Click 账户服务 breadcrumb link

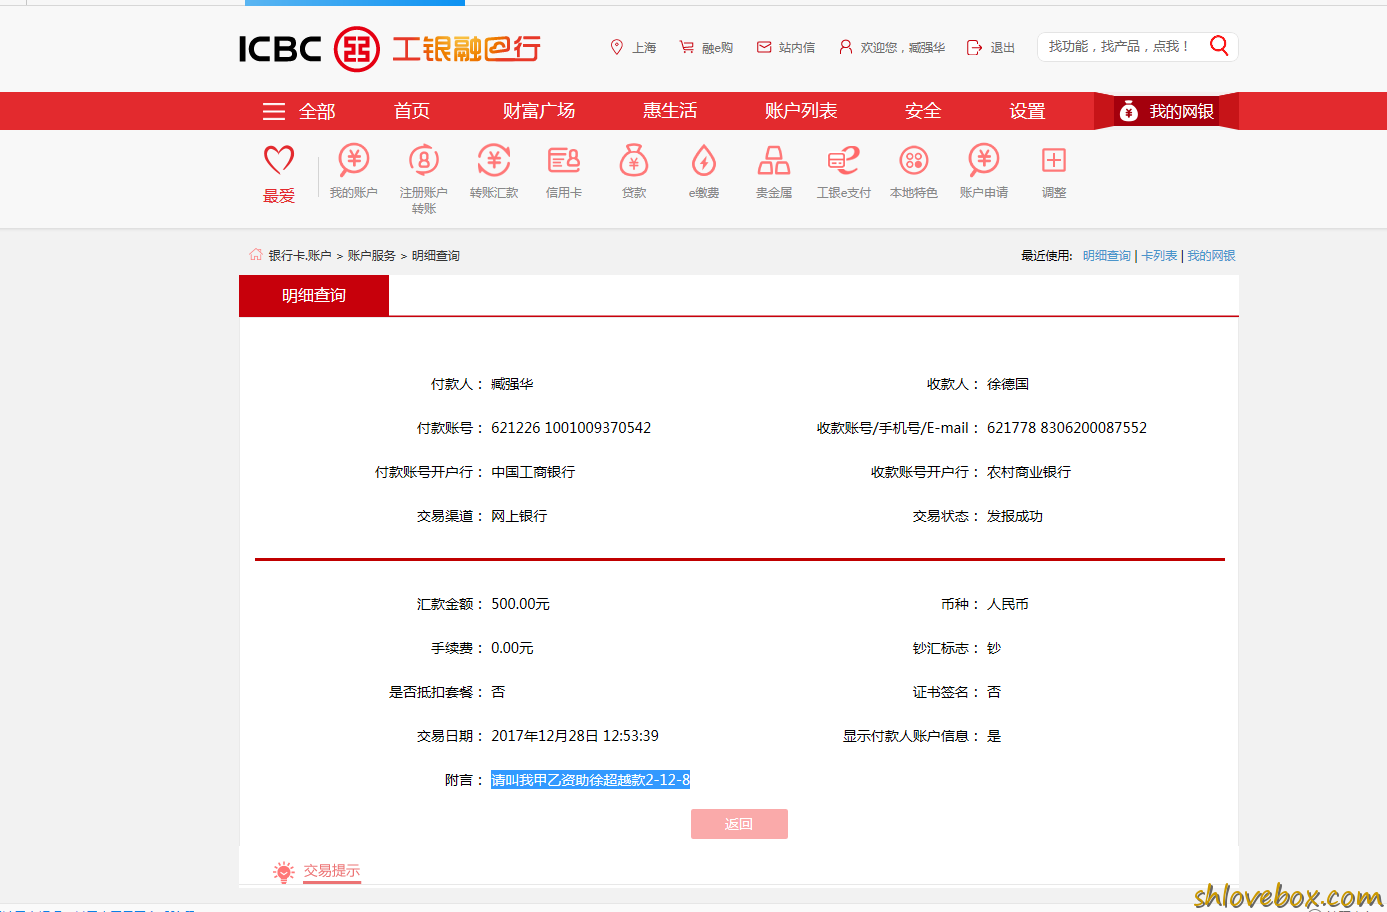pos(371,256)
